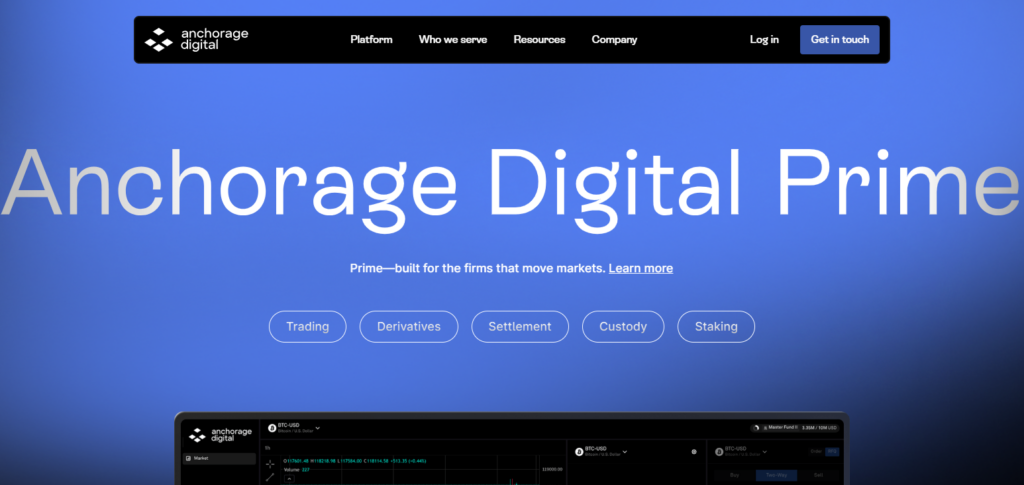Open the Company menu
1024x485 pixels.
click(615, 39)
